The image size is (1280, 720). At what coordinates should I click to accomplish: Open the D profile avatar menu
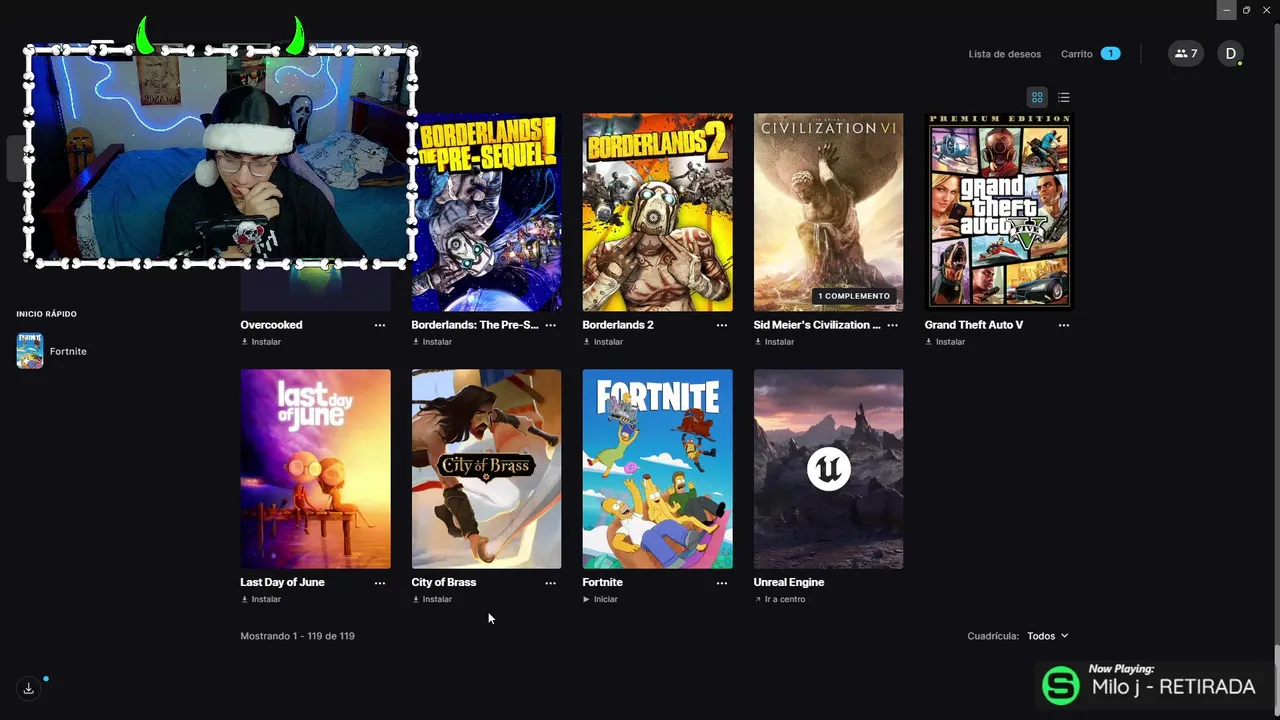click(x=1230, y=54)
